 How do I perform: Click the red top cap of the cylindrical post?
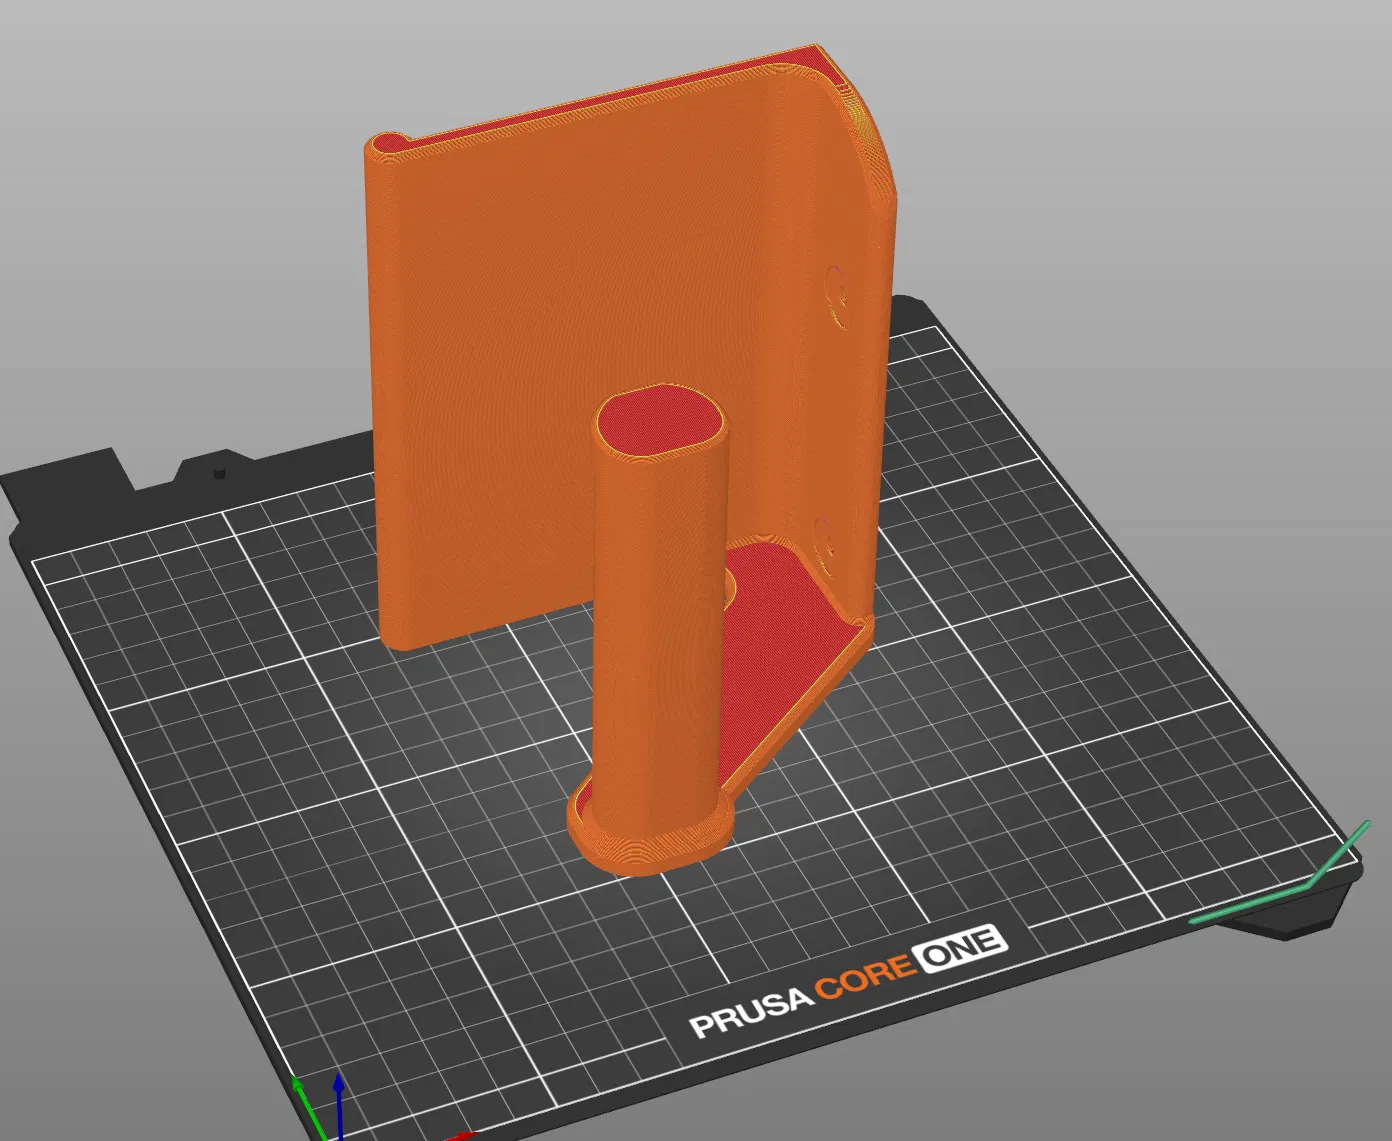coord(661,421)
